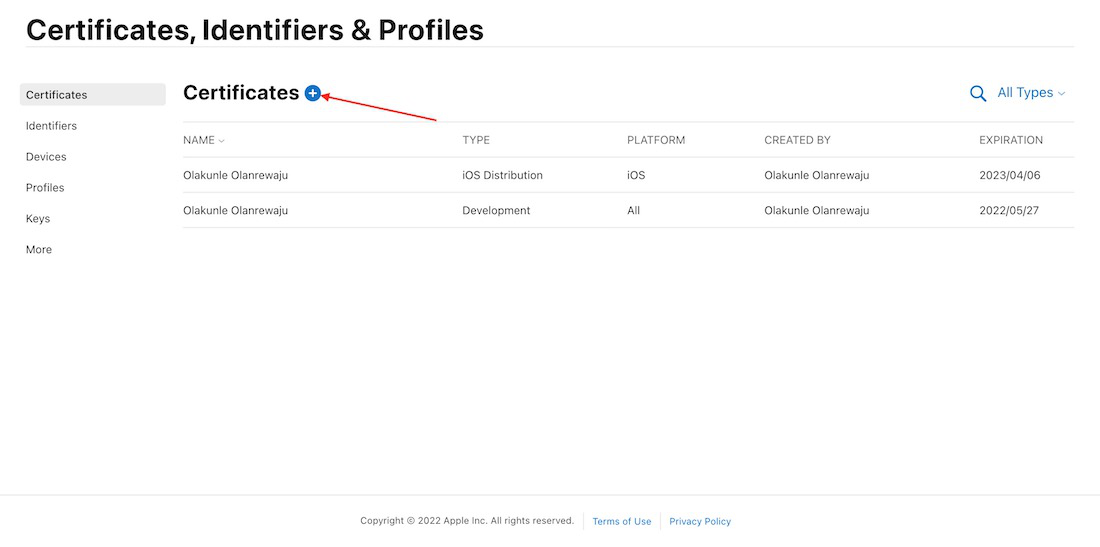Go to Devices in the sidebar

pyautogui.click(x=46, y=157)
